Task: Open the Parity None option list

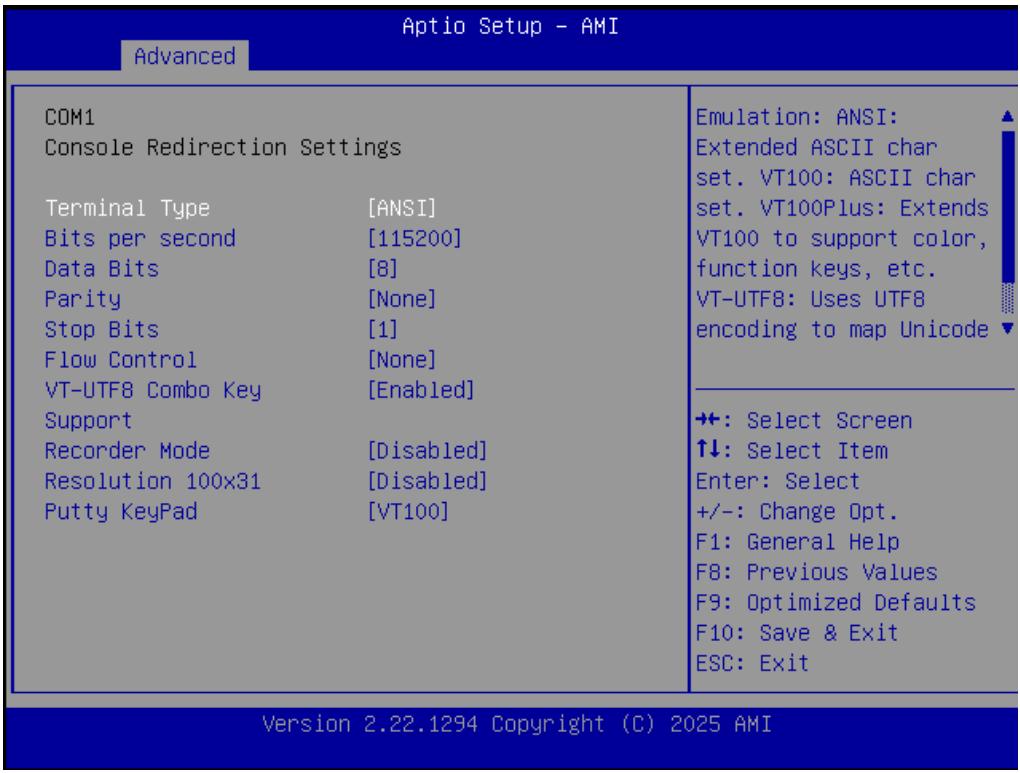Action: click(x=401, y=299)
